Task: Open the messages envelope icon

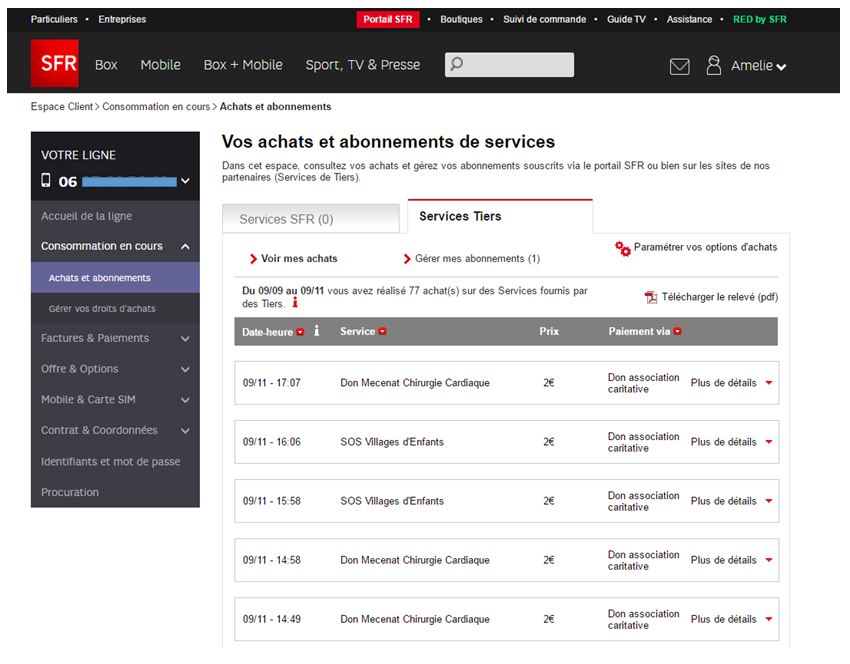Action: click(679, 65)
